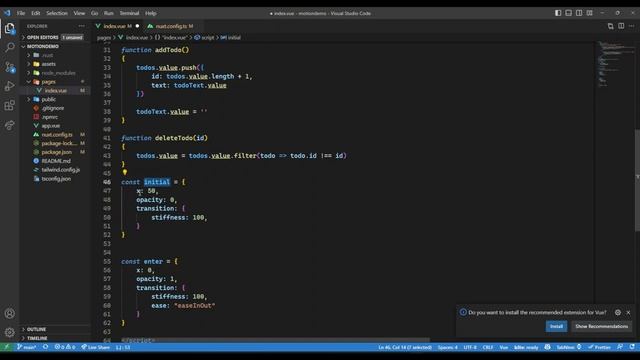Click Install in the Vue extension notification

point(556,326)
